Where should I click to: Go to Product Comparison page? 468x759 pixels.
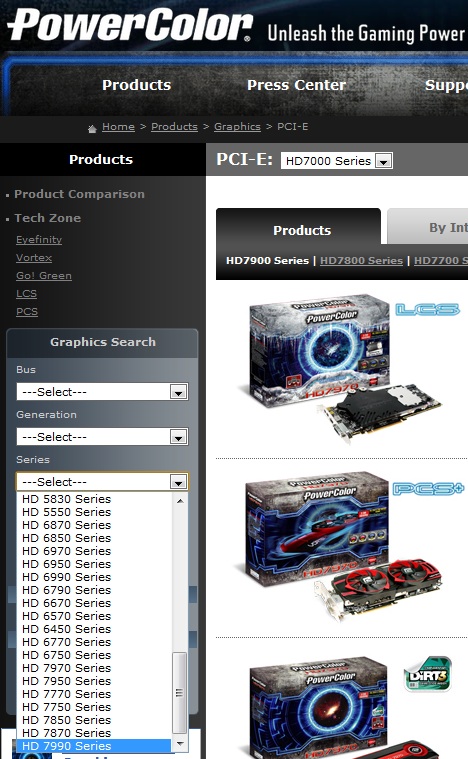pos(79,194)
